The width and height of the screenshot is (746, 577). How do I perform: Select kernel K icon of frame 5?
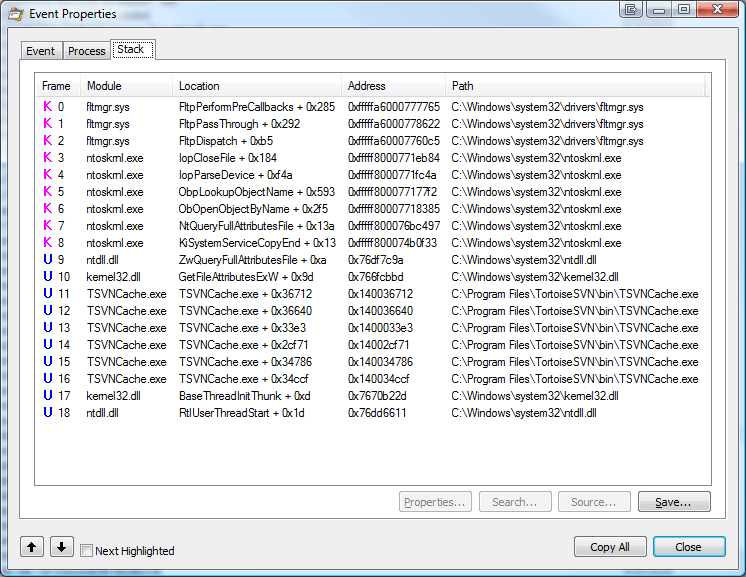(x=48, y=191)
